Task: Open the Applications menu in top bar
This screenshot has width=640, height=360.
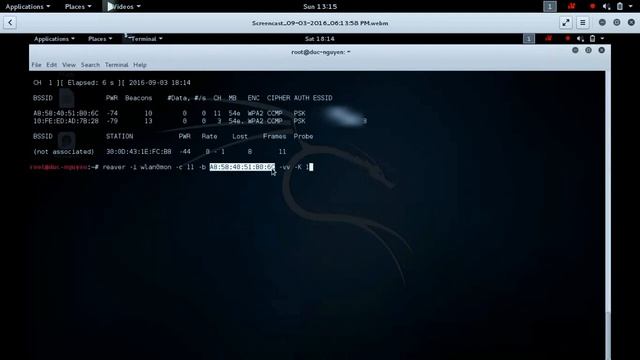Action: click(27, 7)
